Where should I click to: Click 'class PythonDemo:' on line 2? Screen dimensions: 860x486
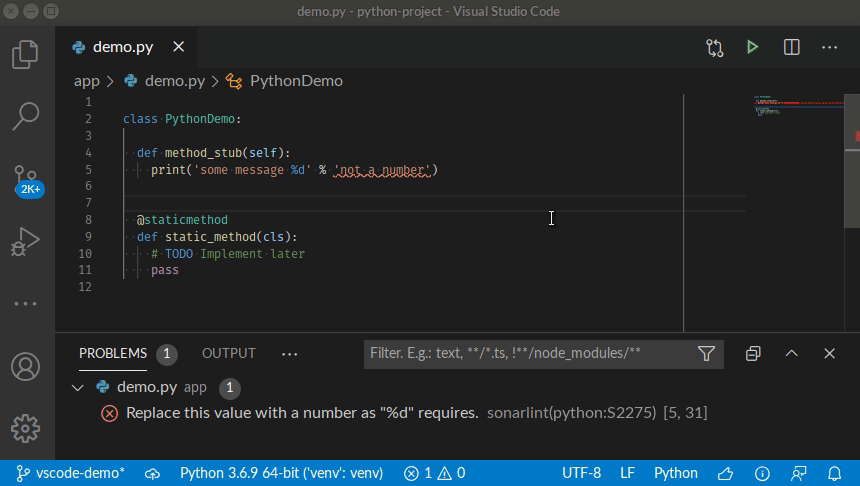182,119
